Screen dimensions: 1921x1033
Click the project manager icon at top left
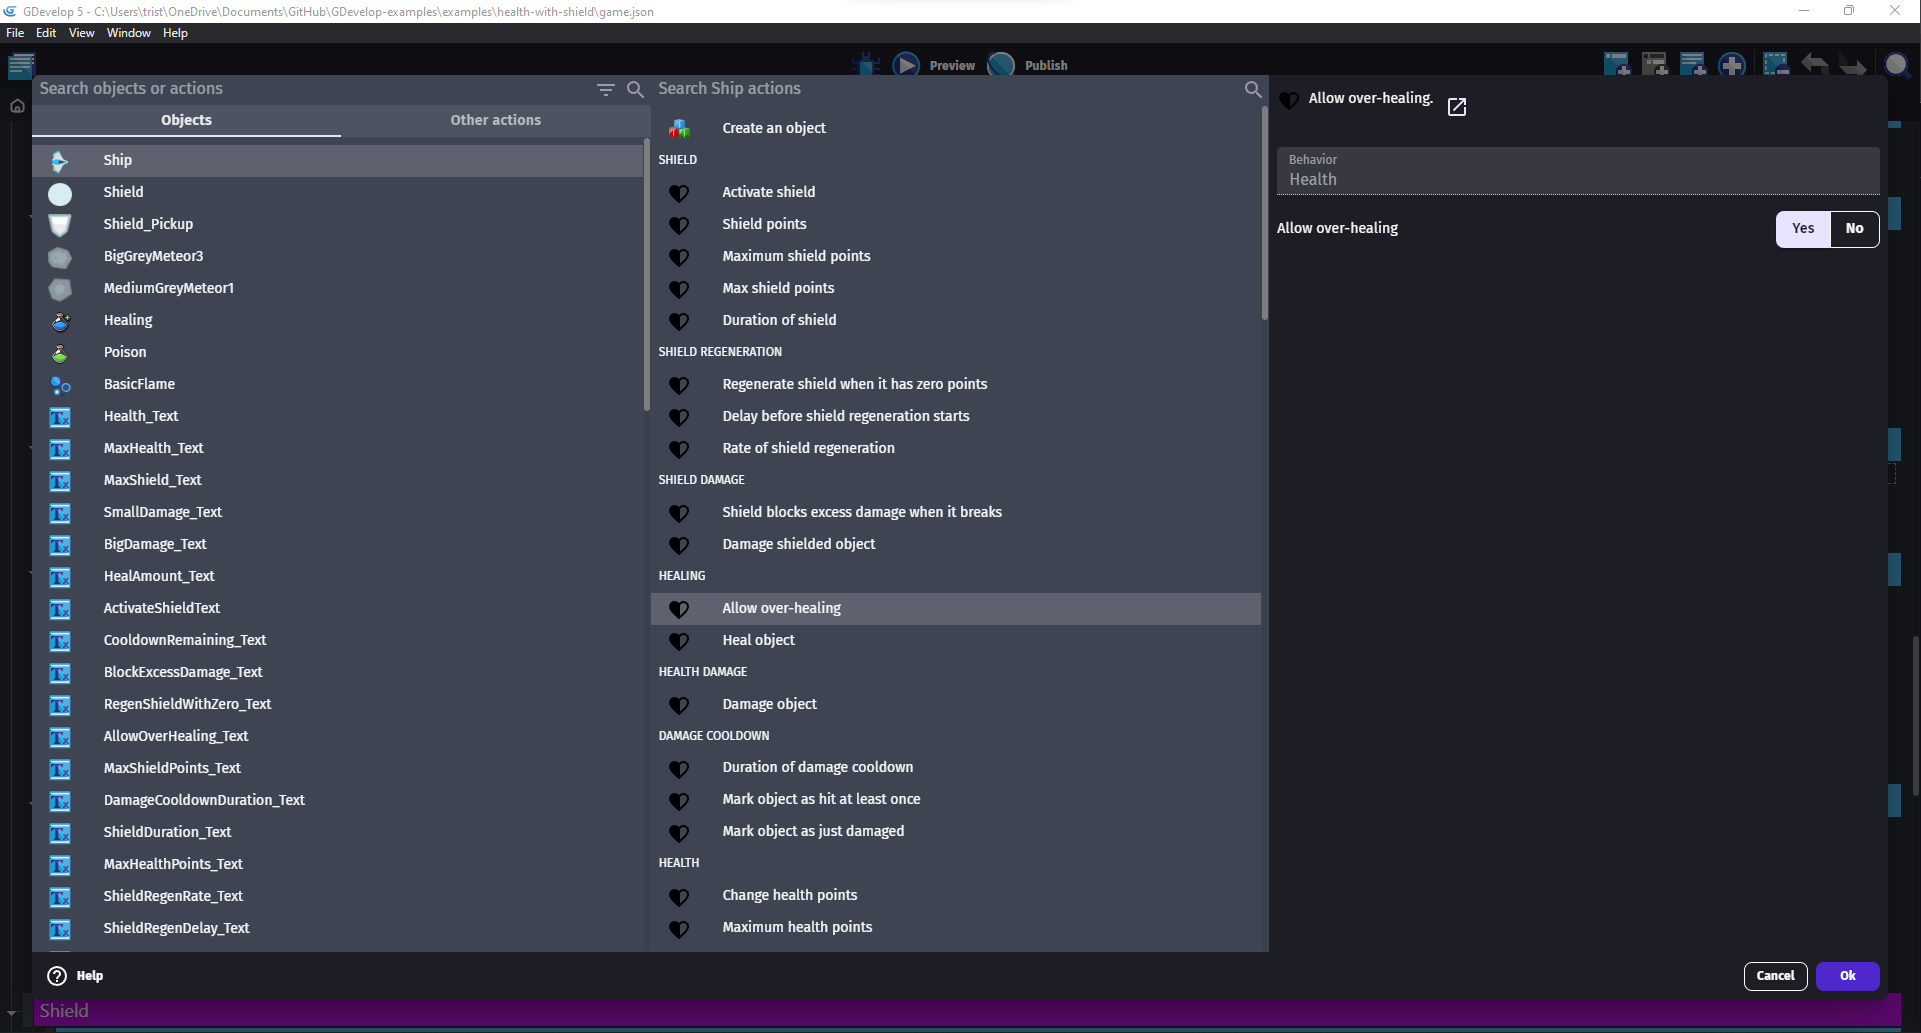(21, 66)
